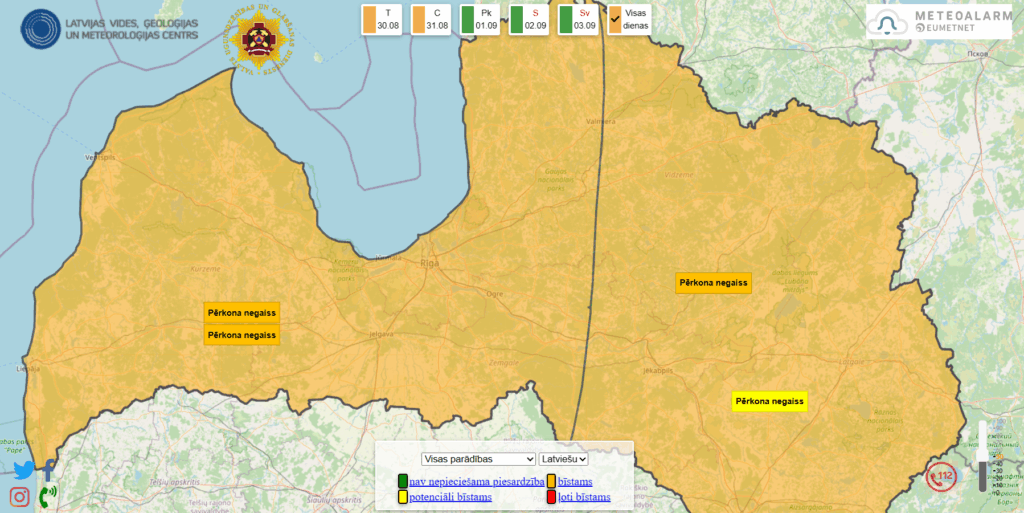Click the fire and rescue service emblem

[261, 40]
